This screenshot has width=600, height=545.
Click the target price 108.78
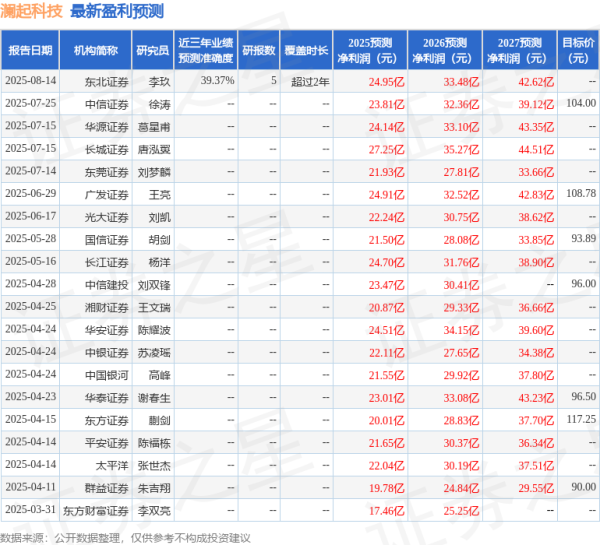point(581,193)
